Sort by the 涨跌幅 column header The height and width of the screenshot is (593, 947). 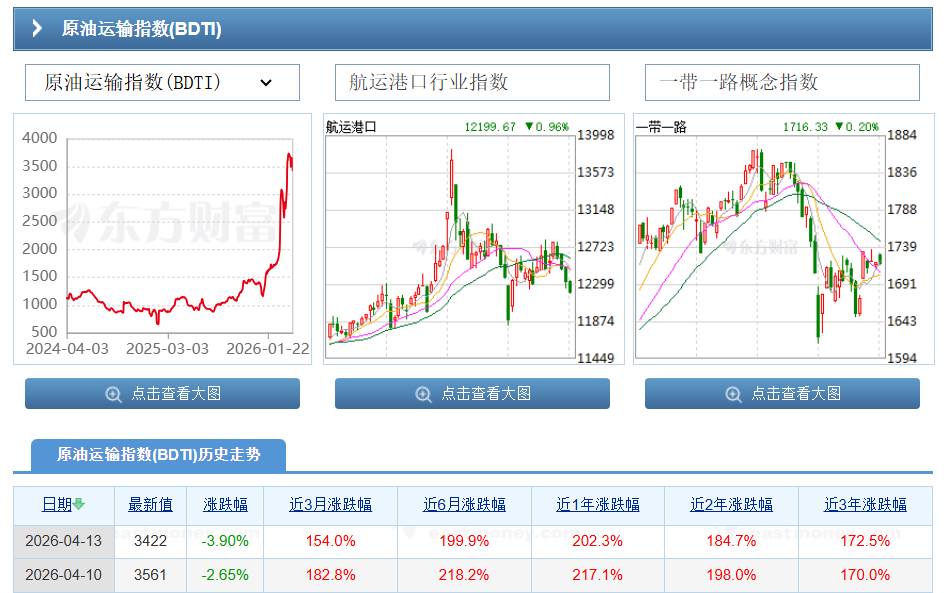[226, 504]
